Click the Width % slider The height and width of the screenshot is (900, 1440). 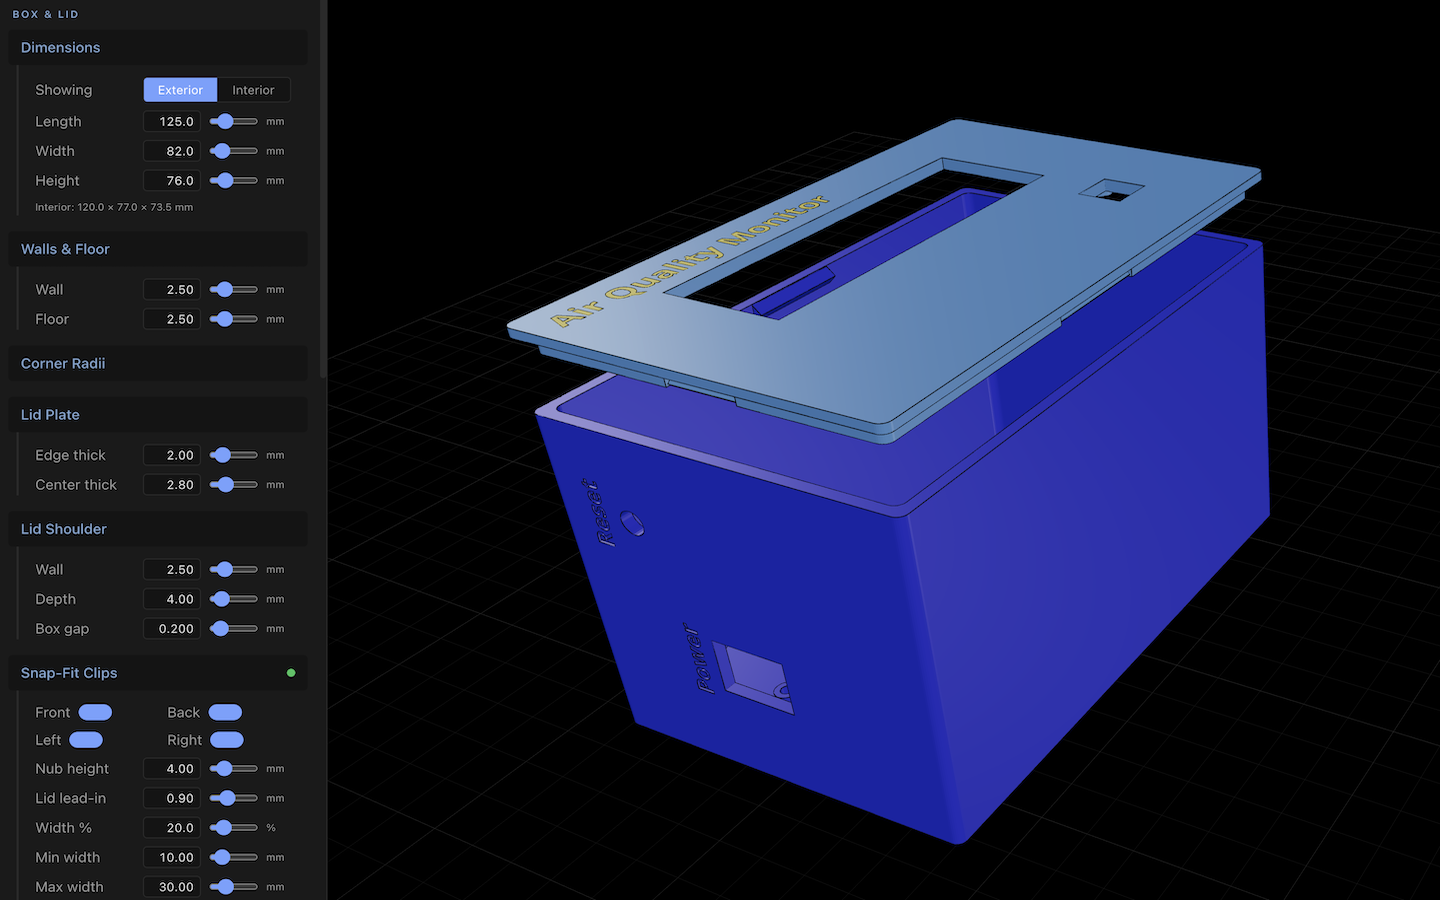(234, 828)
